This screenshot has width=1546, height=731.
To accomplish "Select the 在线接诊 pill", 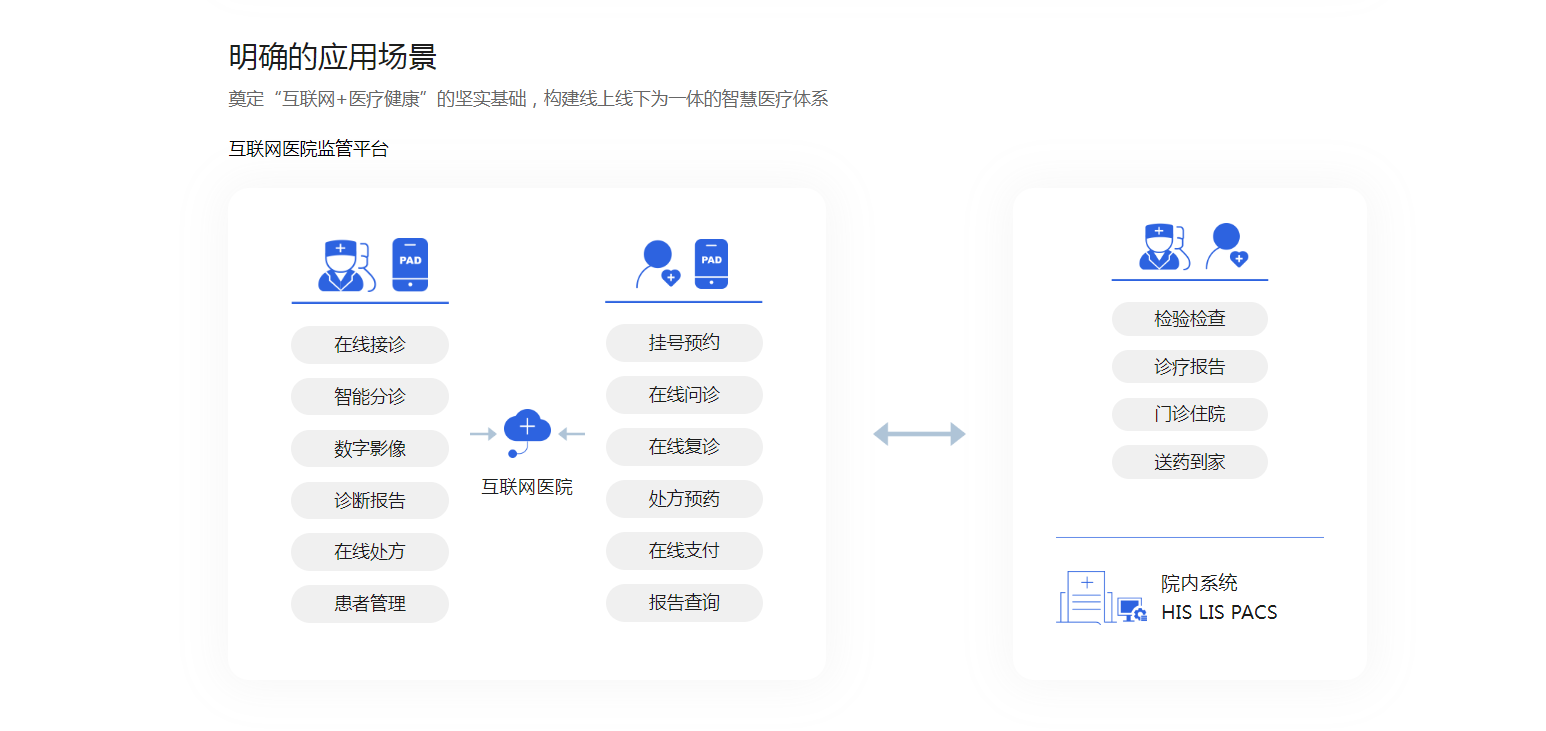I will click(370, 345).
